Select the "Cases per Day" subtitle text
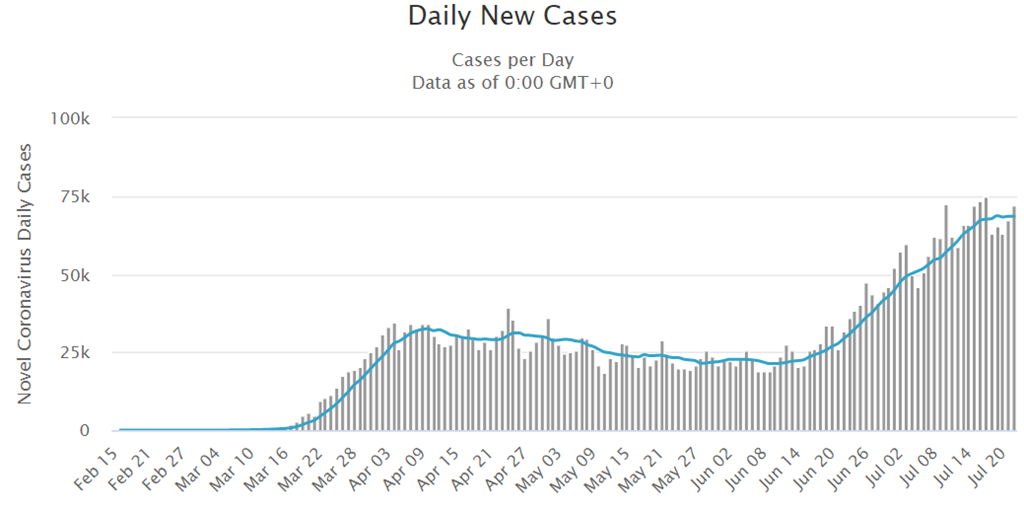Image resolution: width=1024 pixels, height=512 pixels. (512, 60)
